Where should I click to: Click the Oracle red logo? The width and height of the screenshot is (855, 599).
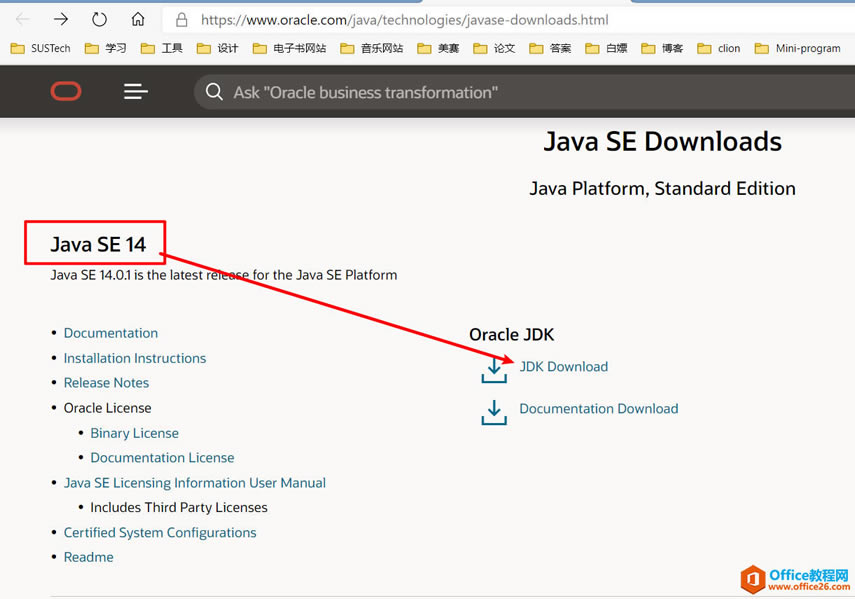(x=66, y=92)
